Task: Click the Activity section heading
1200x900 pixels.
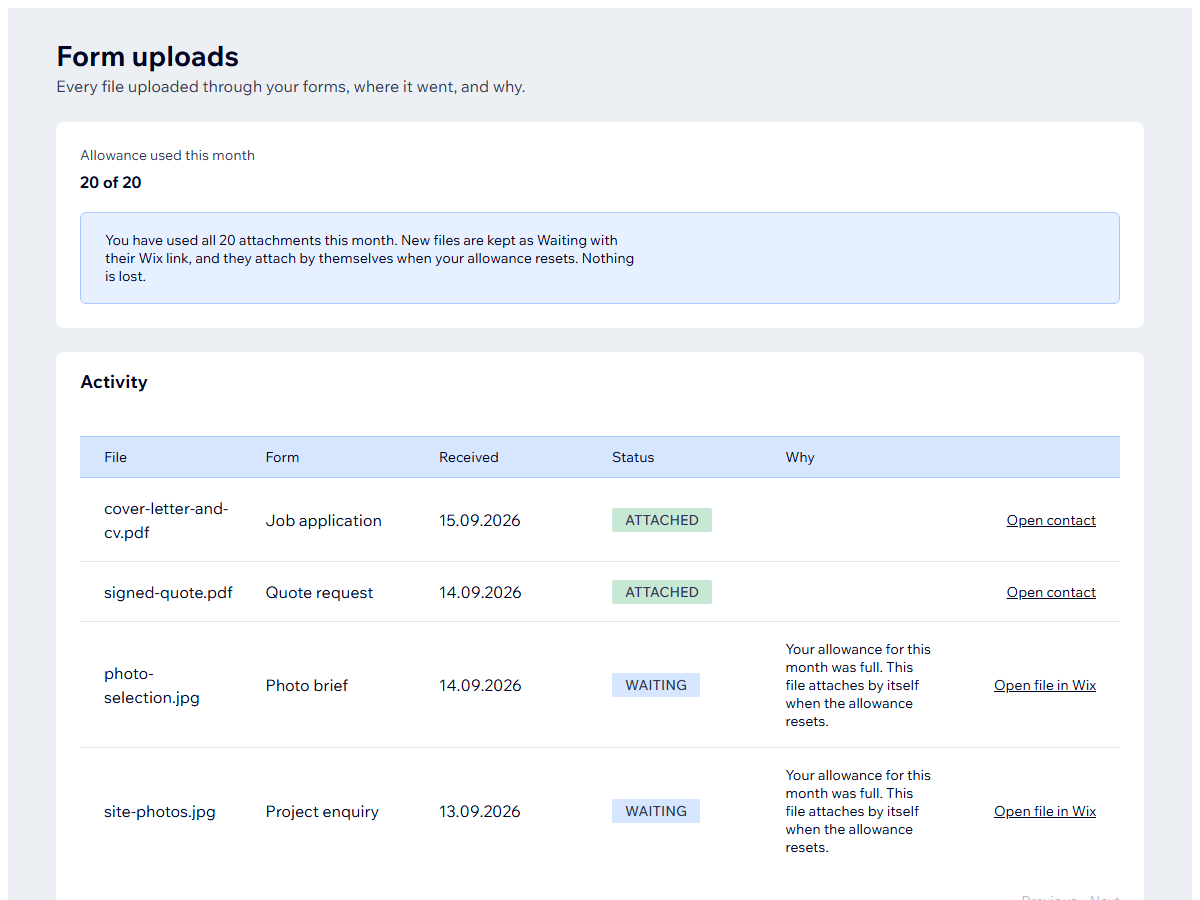Action: pos(114,382)
